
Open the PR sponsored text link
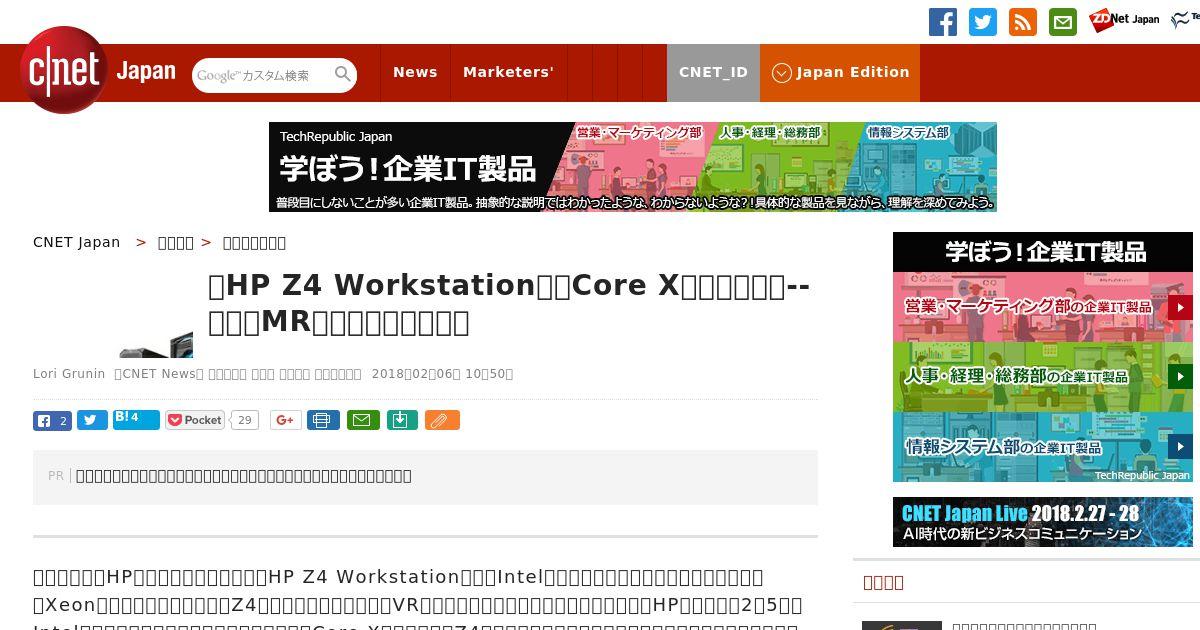[x=244, y=476]
